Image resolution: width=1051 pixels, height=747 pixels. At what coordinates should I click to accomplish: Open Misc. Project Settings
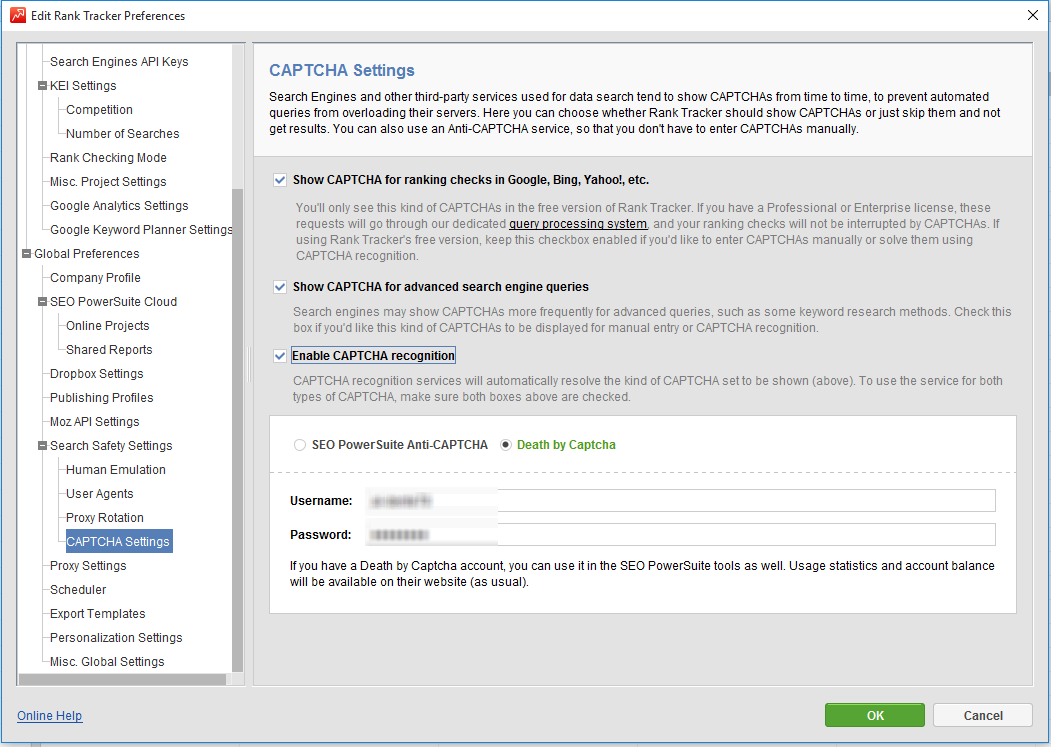[x=108, y=182]
